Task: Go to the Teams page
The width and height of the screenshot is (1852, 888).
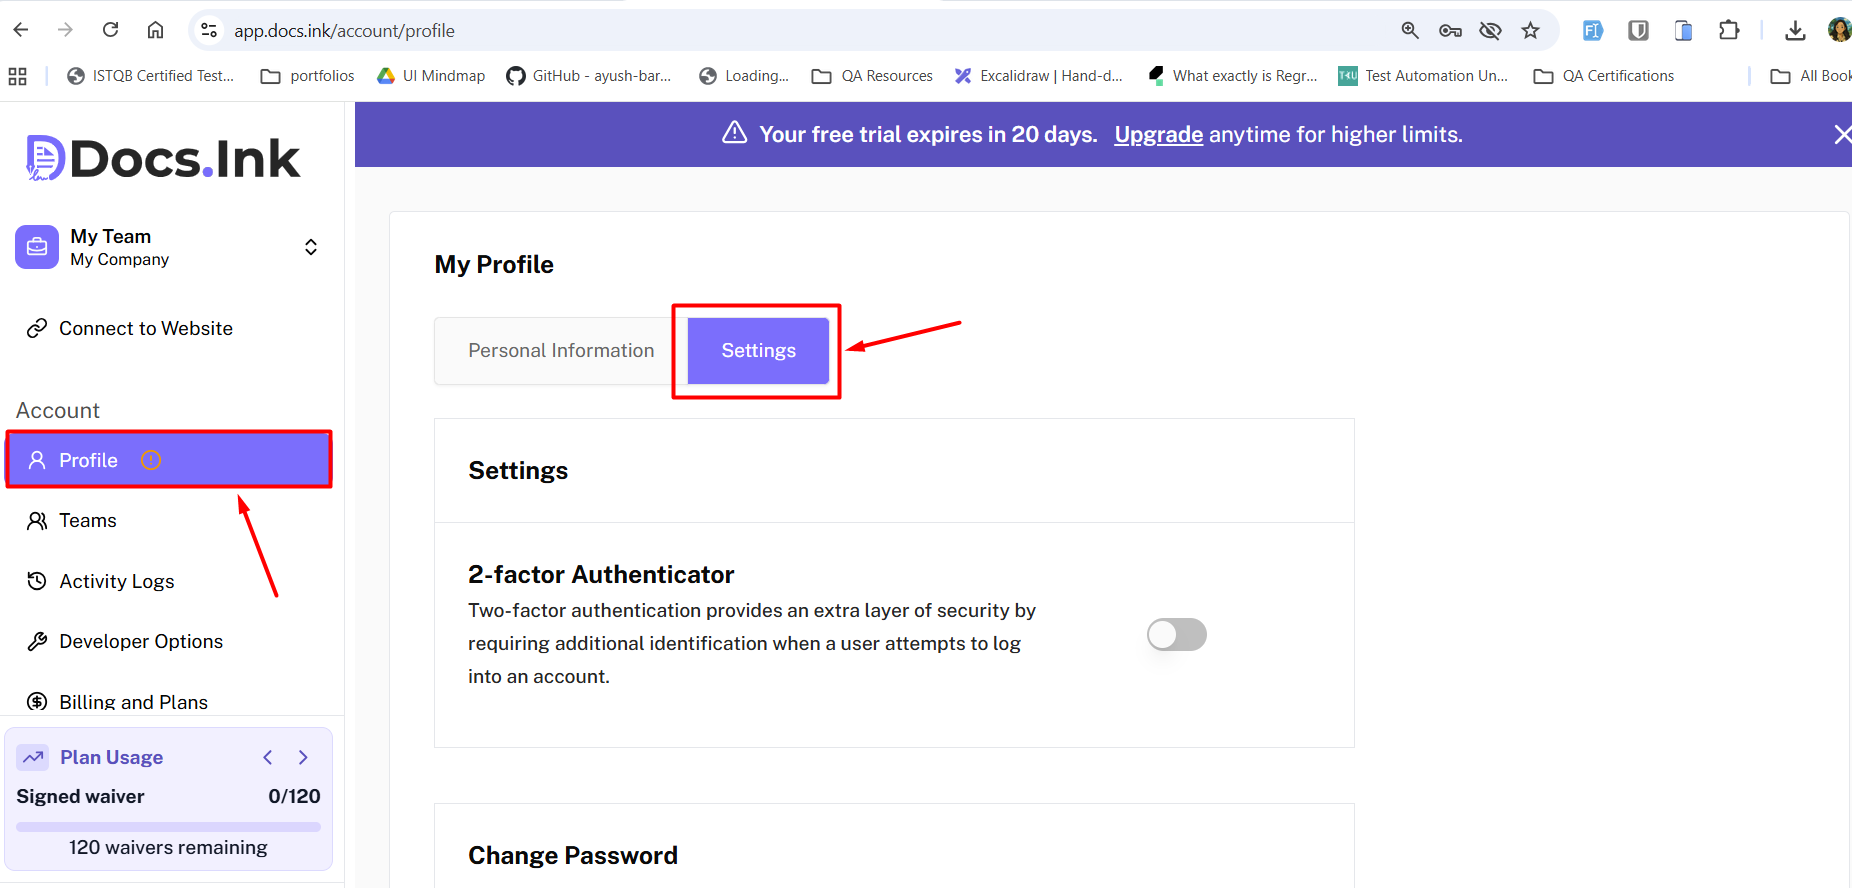Action: (87, 520)
